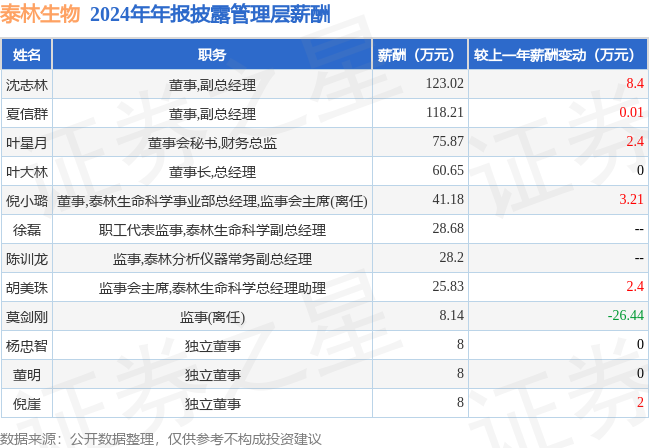Click the salary value 8.14
This screenshot has height=448, width=649.
451,315
